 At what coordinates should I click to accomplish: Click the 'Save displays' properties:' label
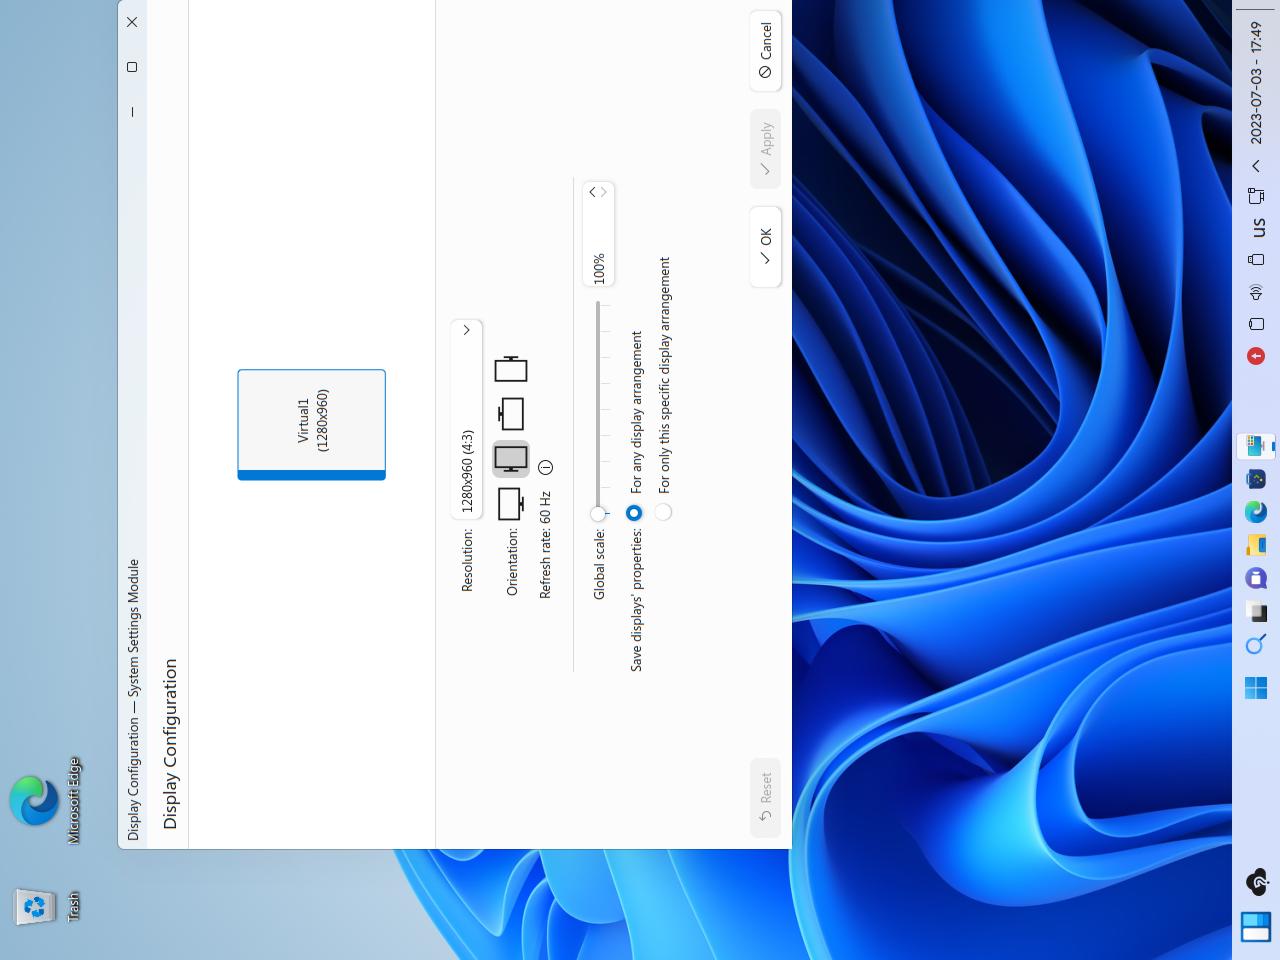(x=636, y=600)
